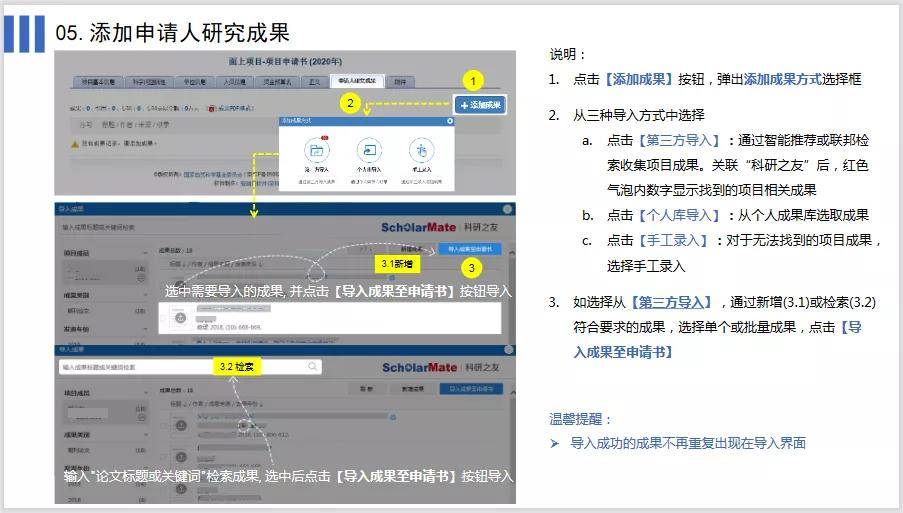Tick first result checkbox in lower dialog
This screenshot has width=903, height=513.
tap(164, 425)
